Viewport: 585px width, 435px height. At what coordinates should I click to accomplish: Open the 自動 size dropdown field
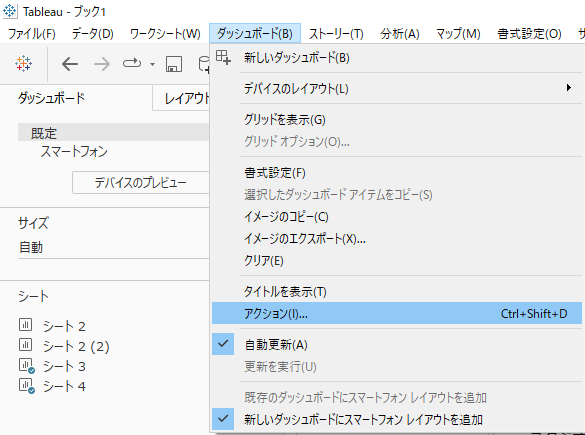point(113,247)
